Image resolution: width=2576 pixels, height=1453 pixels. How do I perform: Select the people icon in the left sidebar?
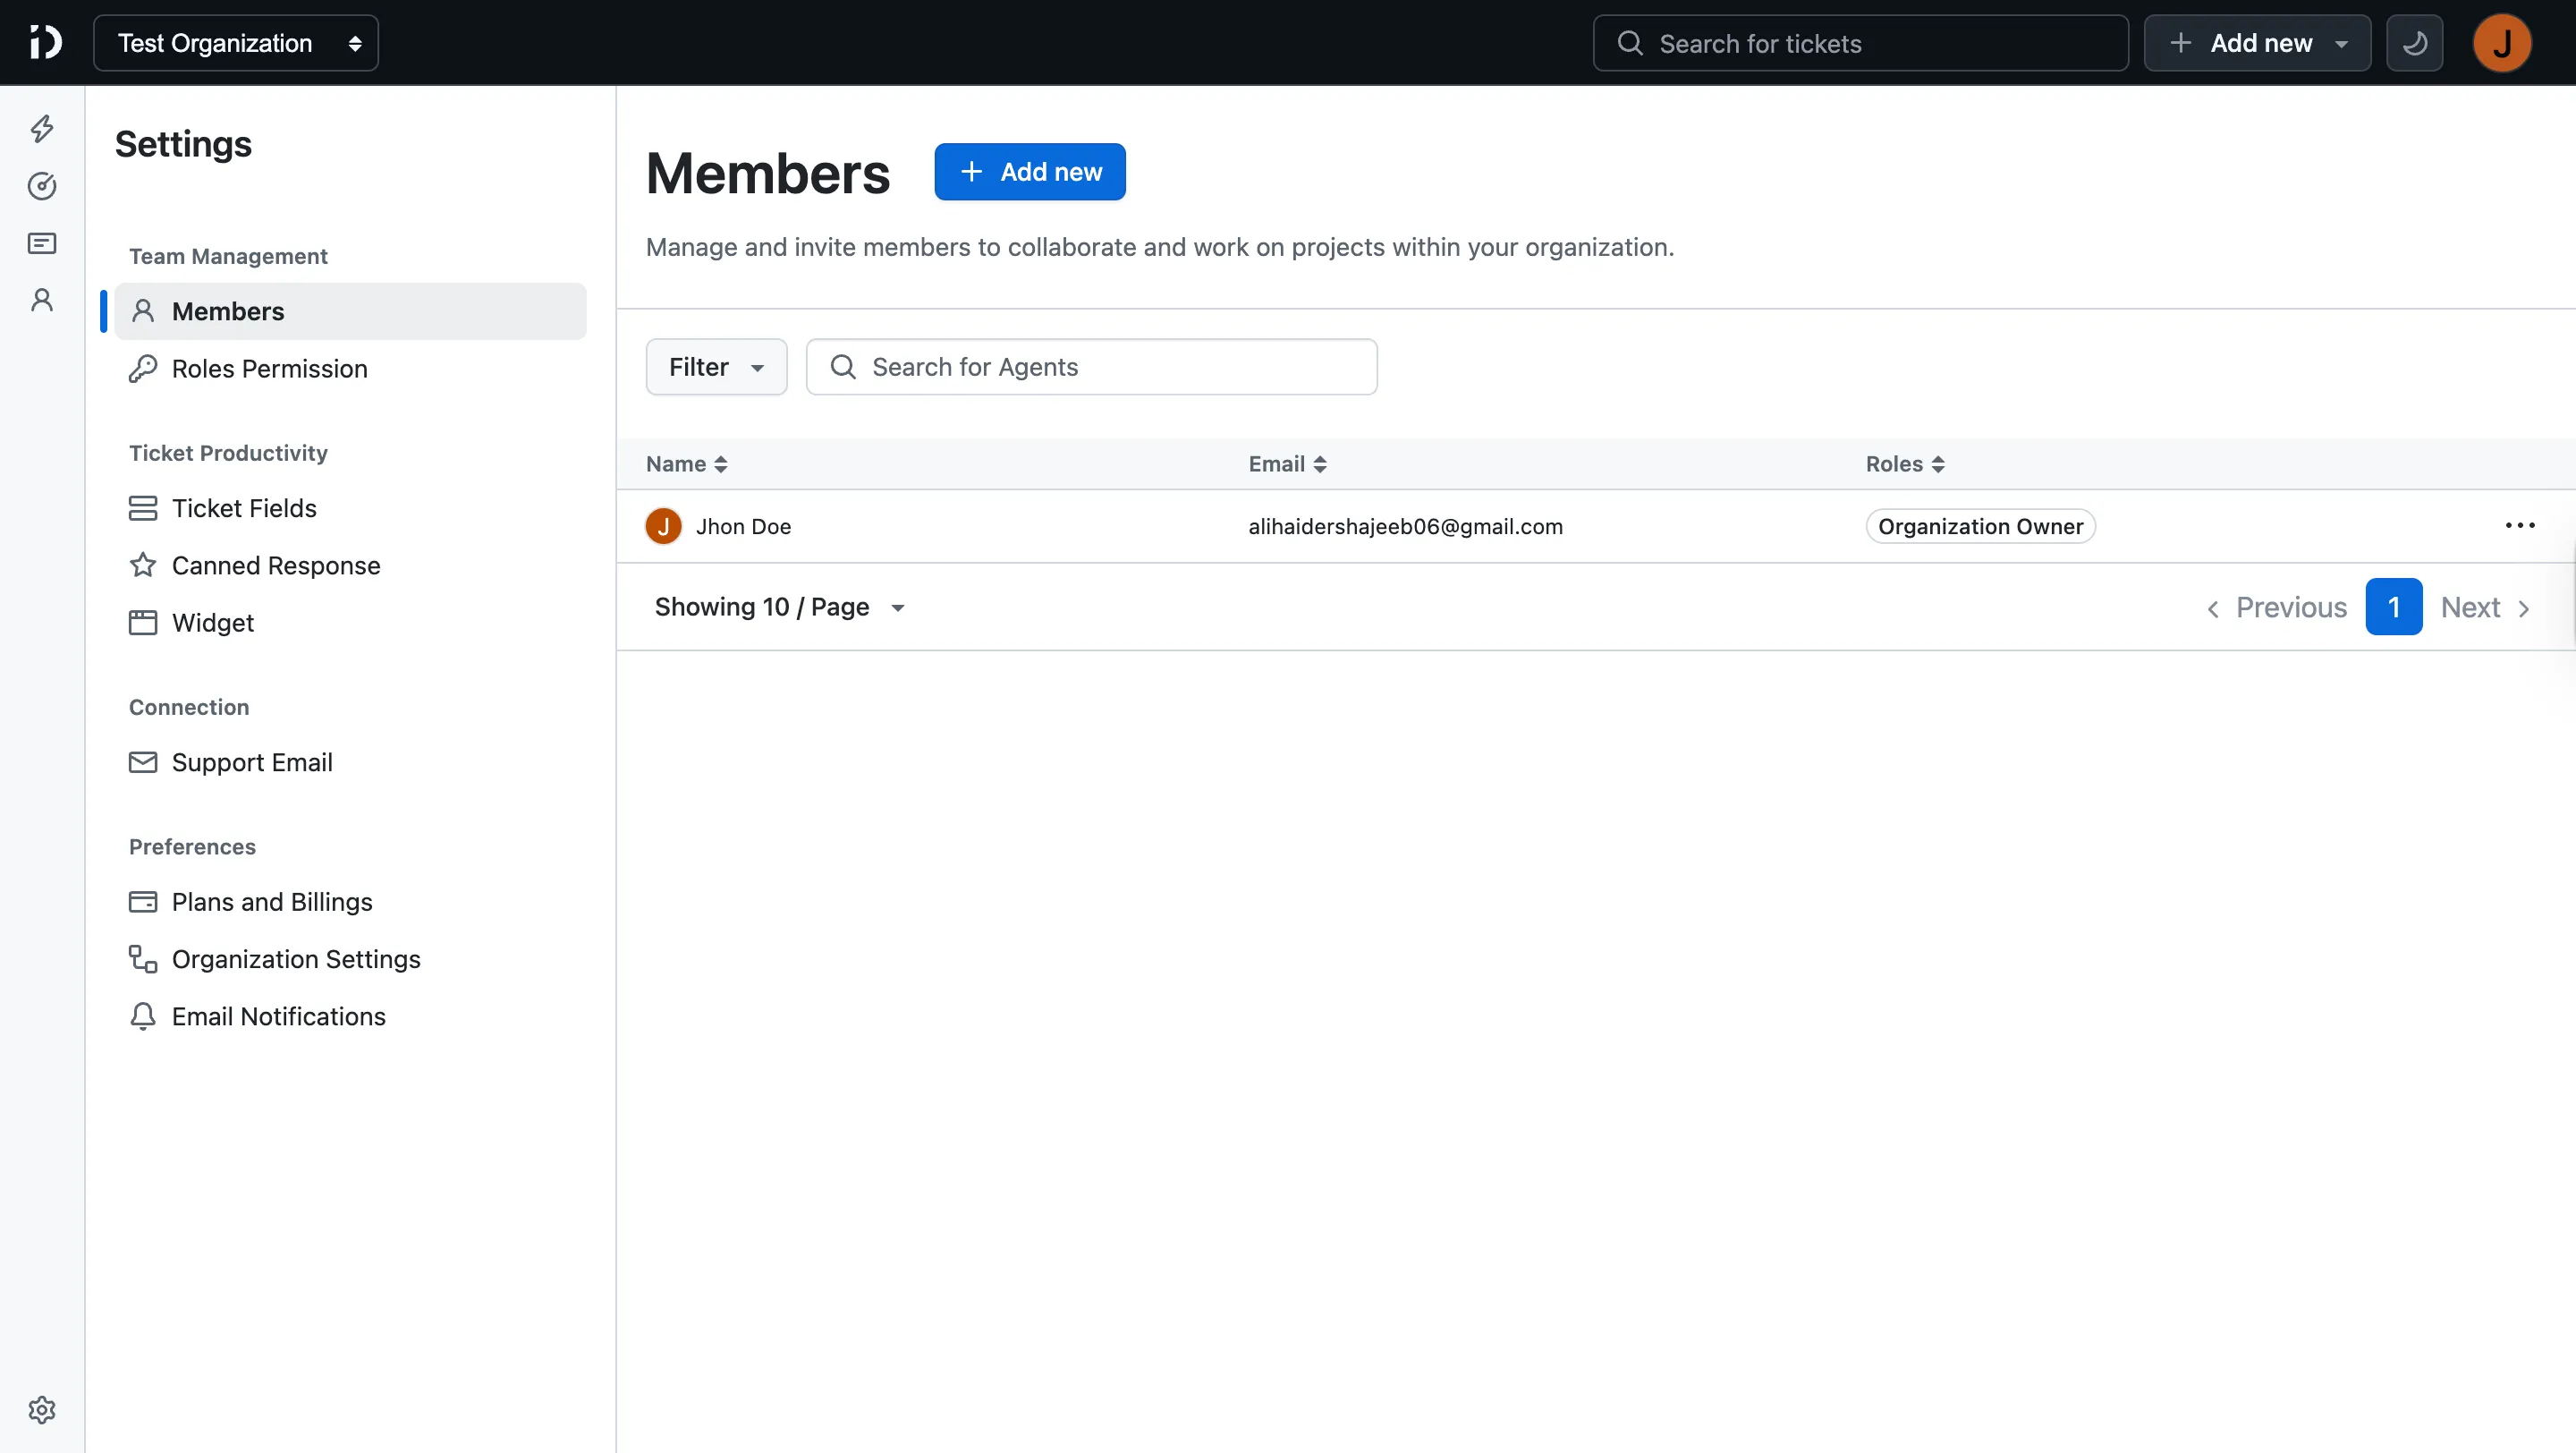click(x=42, y=299)
